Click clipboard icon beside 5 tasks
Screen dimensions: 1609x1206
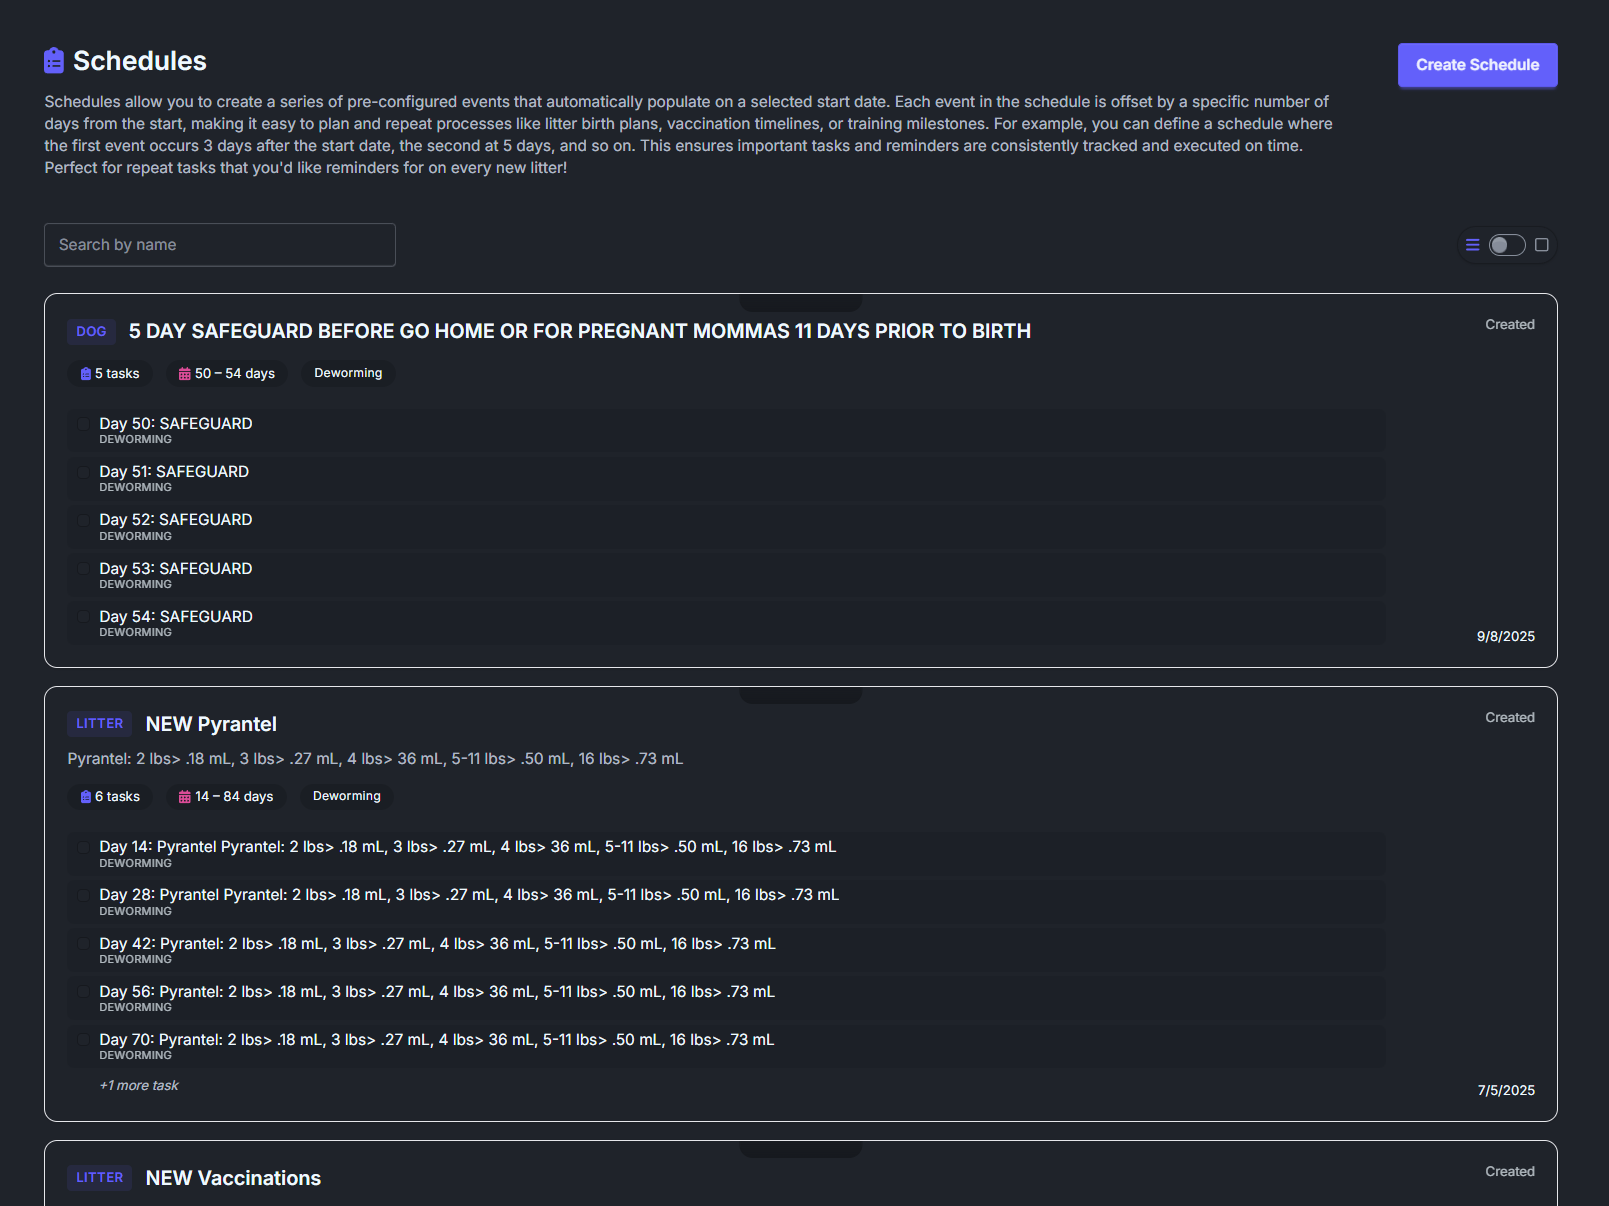[86, 374]
